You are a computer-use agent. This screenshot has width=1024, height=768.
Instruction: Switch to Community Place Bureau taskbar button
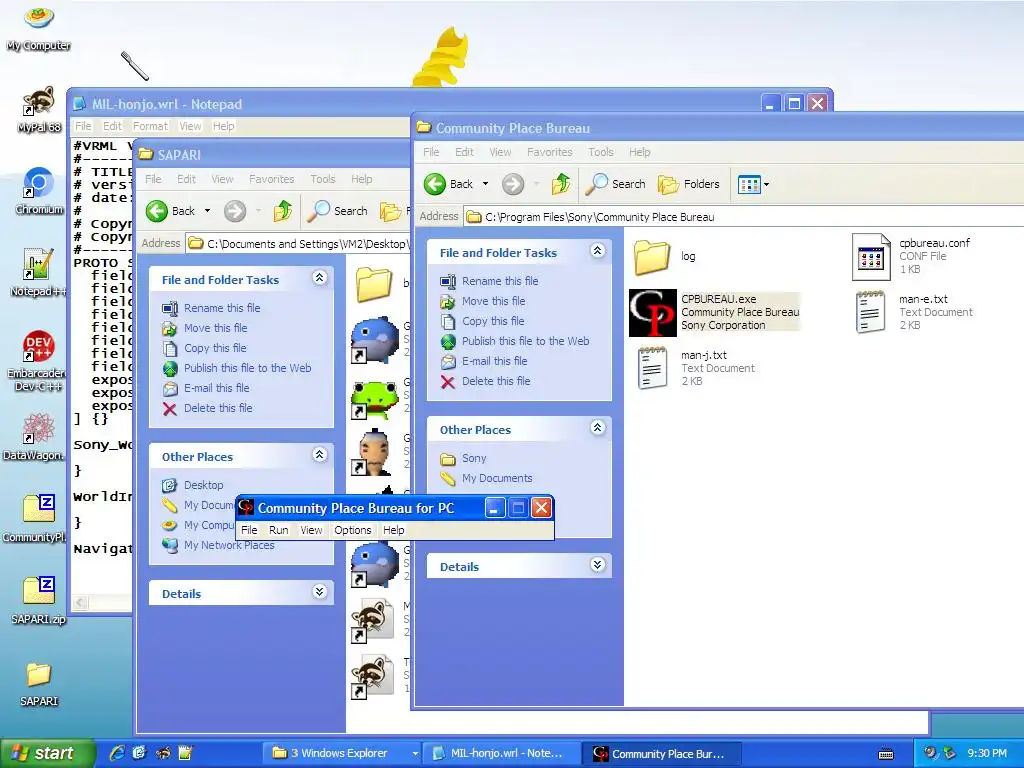[661, 754]
